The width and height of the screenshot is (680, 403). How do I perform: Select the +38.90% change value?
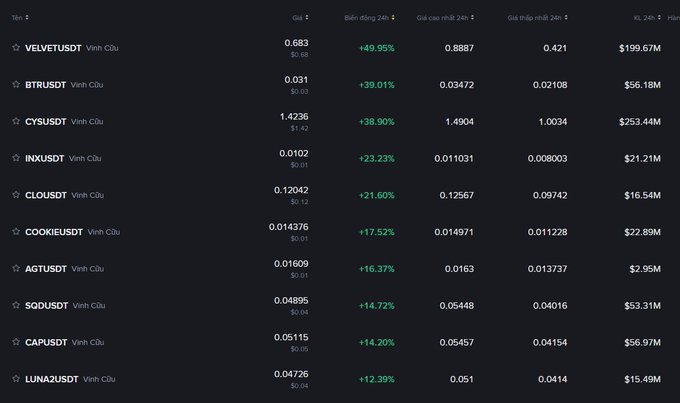[x=376, y=122]
